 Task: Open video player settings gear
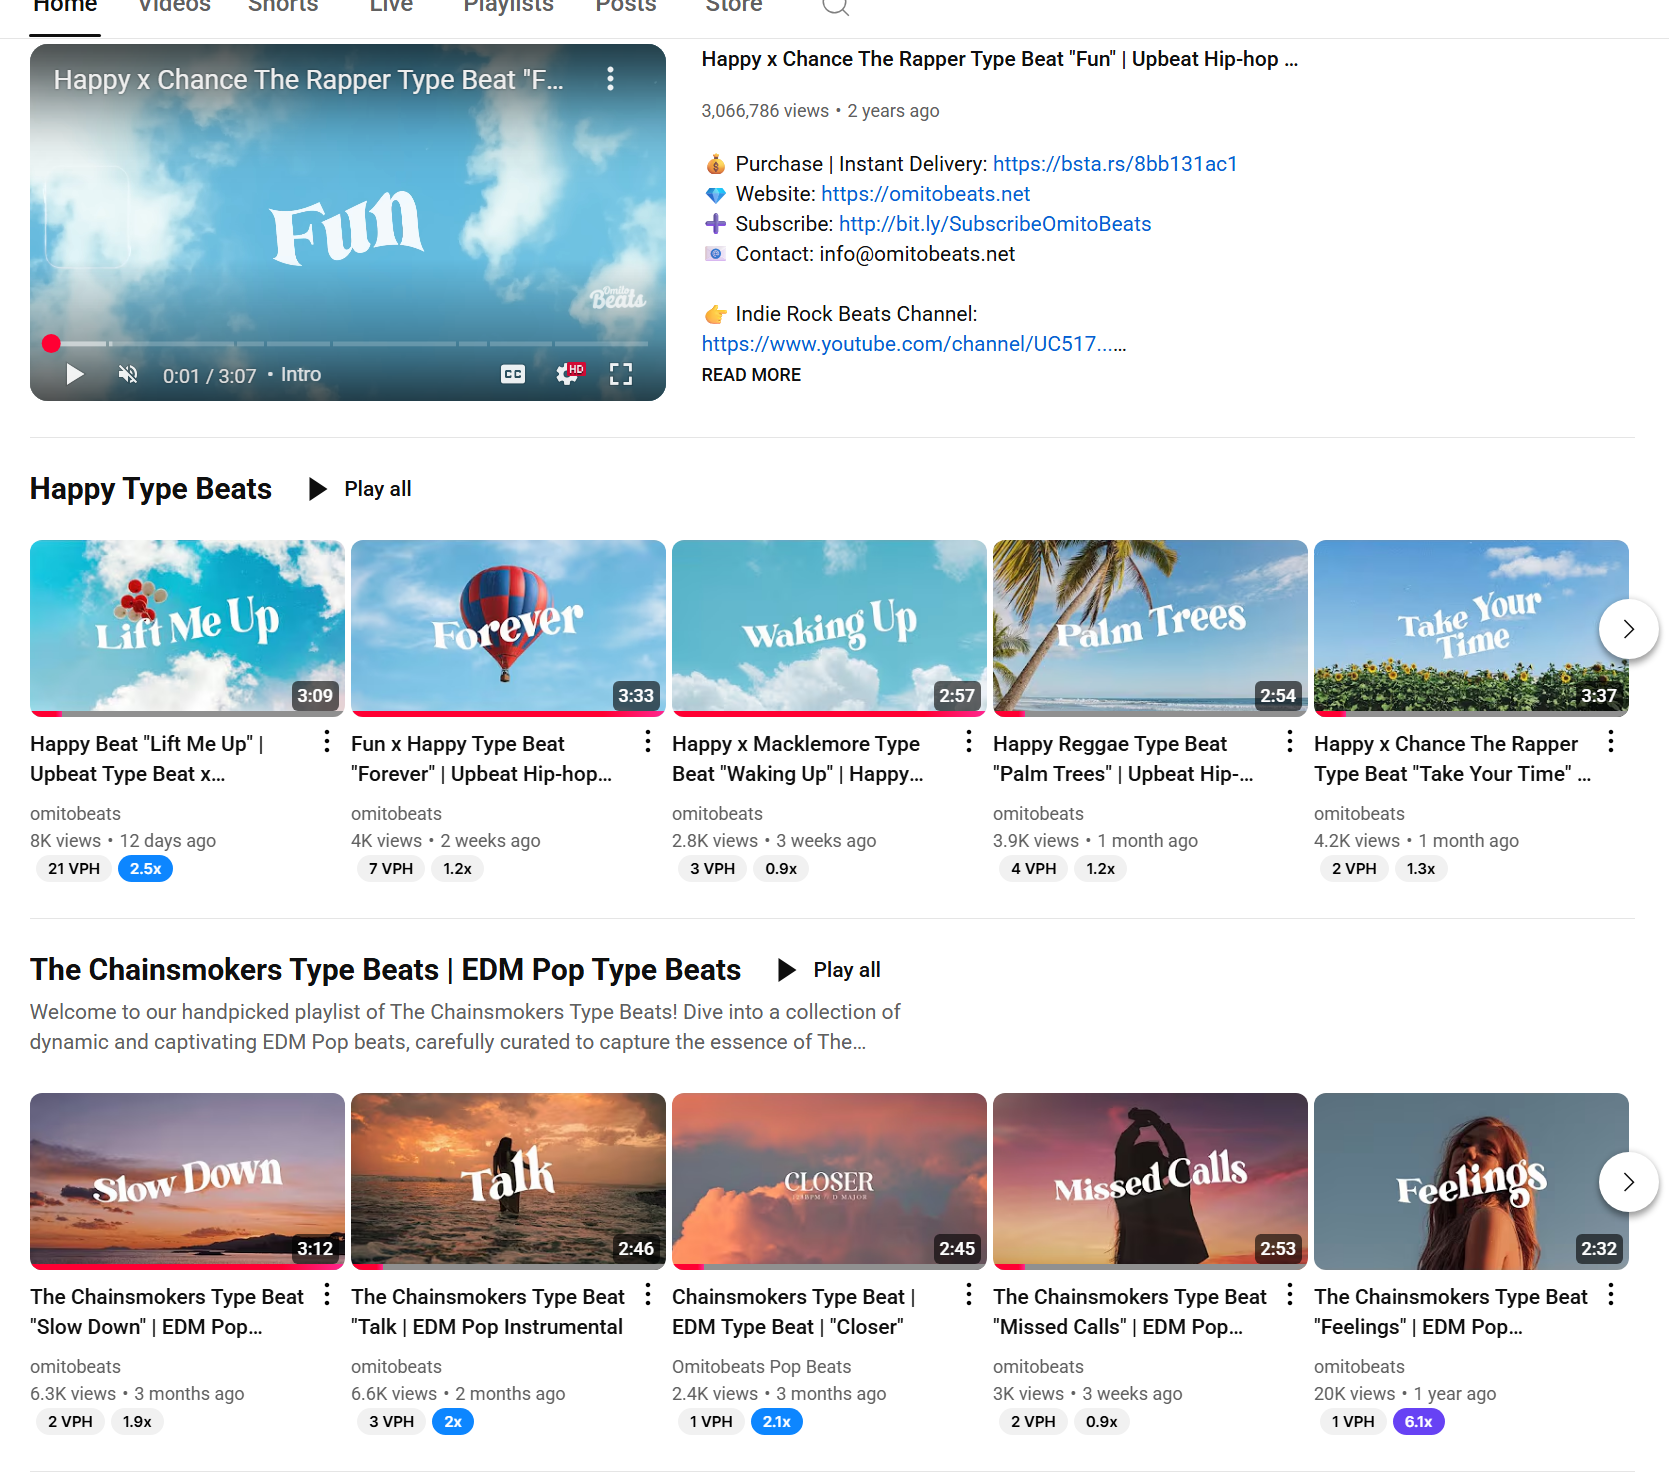(x=568, y=374)
